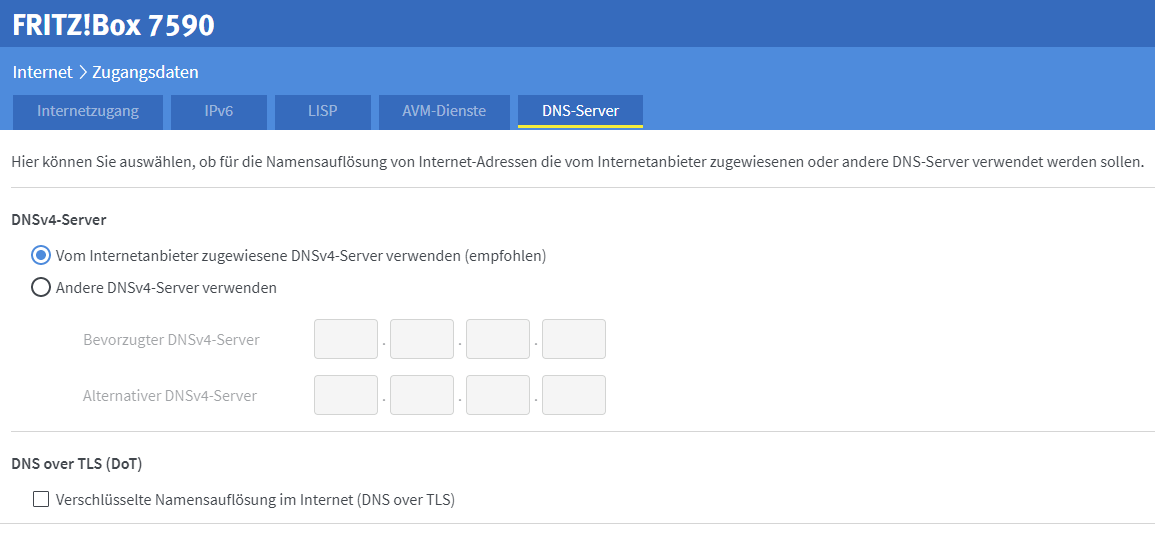1155x538 pixels.
Task: Enable DNS over TLS encrypted name resolution
Action: [41, 500]
